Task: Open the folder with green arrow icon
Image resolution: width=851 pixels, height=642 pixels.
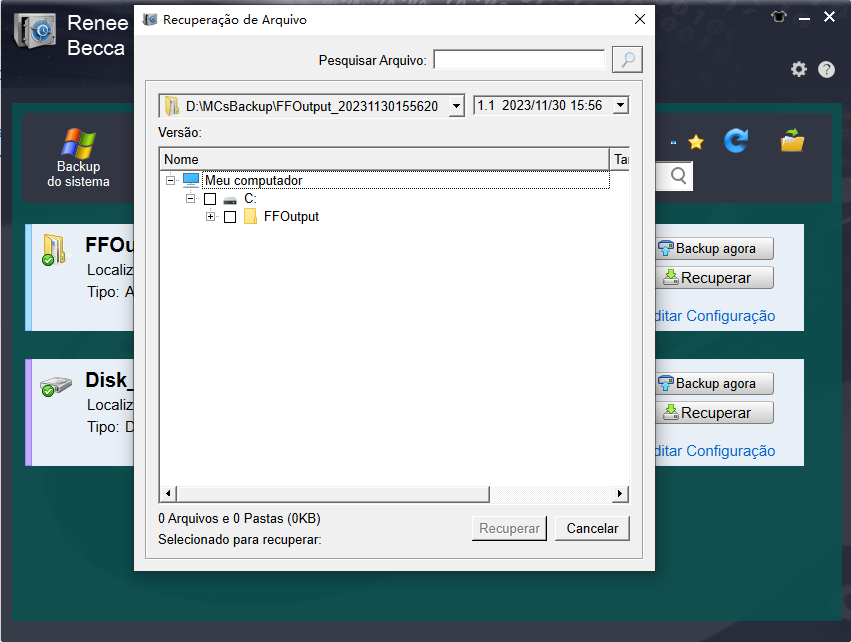Action: tap(792, 140)
